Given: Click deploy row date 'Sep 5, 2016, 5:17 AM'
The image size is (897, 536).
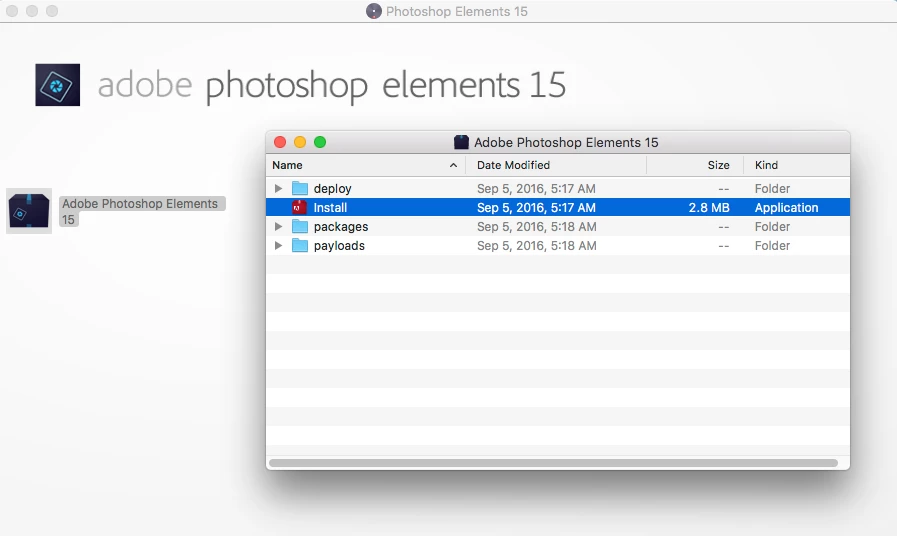Looking at the screenshot, I should click(x=536, y=188).
